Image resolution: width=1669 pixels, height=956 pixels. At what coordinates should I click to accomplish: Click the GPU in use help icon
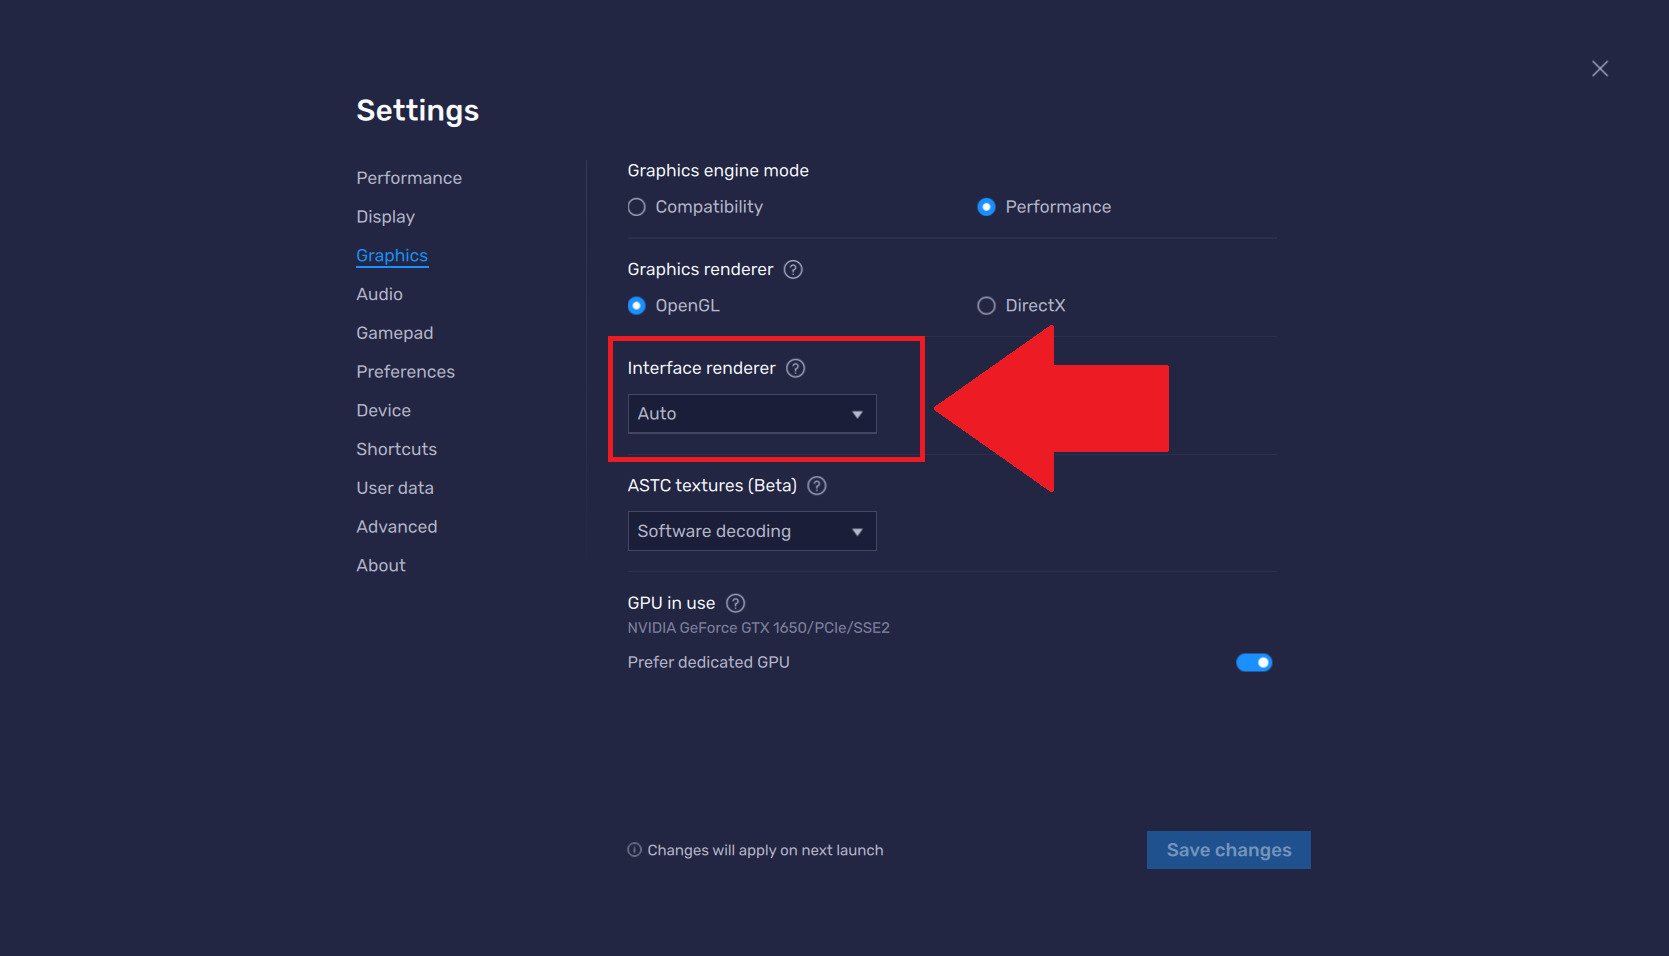click(735, 603)
